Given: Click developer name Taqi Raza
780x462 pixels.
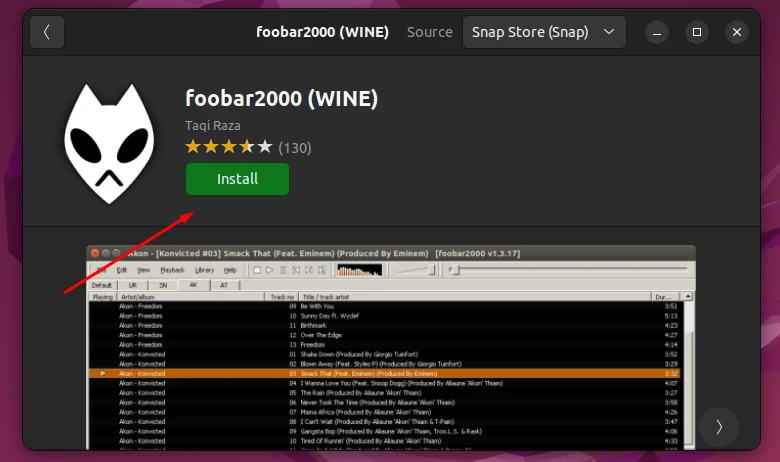Looking at the screenshot, I should click(213, 125).
